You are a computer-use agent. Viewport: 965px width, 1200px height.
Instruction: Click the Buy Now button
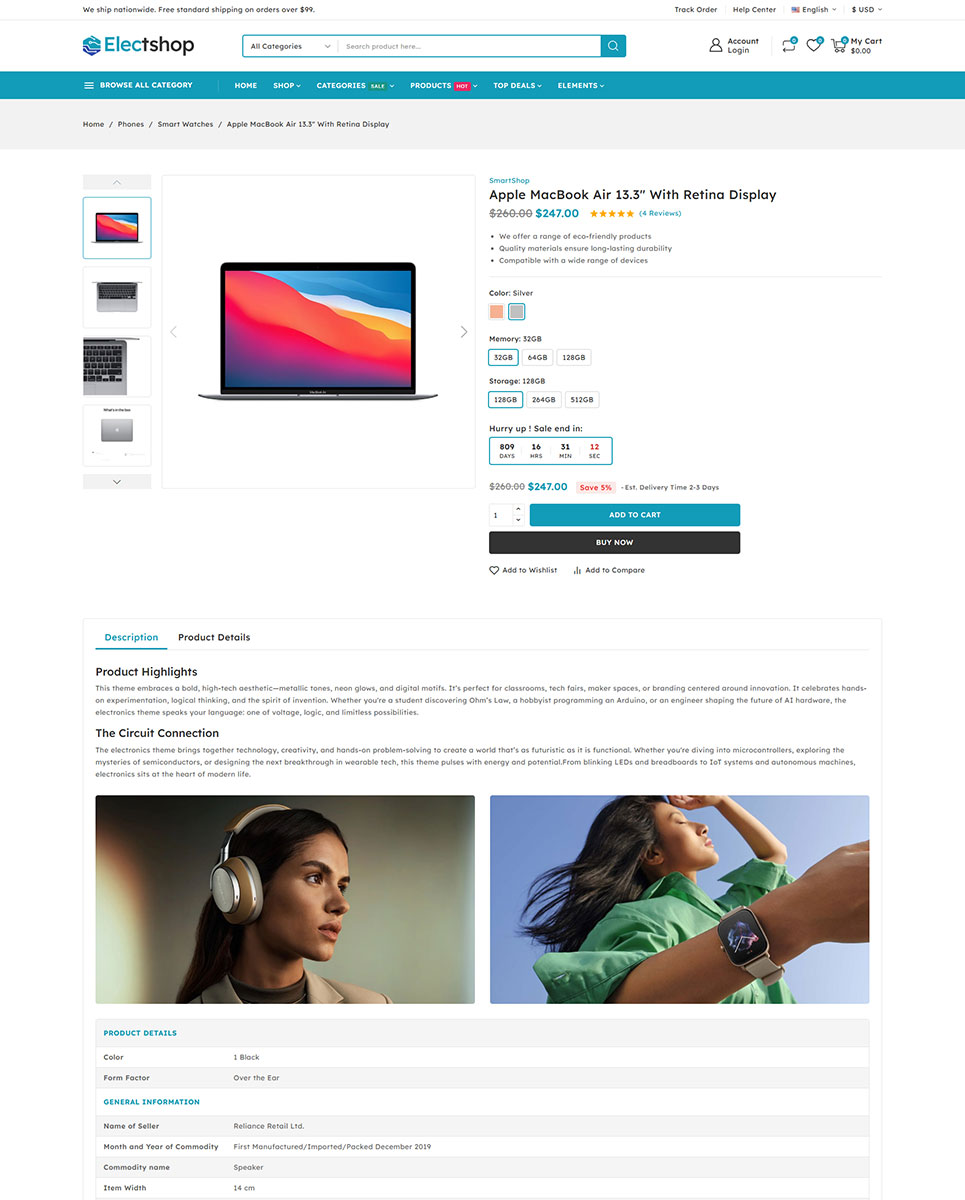click(614, 542)
